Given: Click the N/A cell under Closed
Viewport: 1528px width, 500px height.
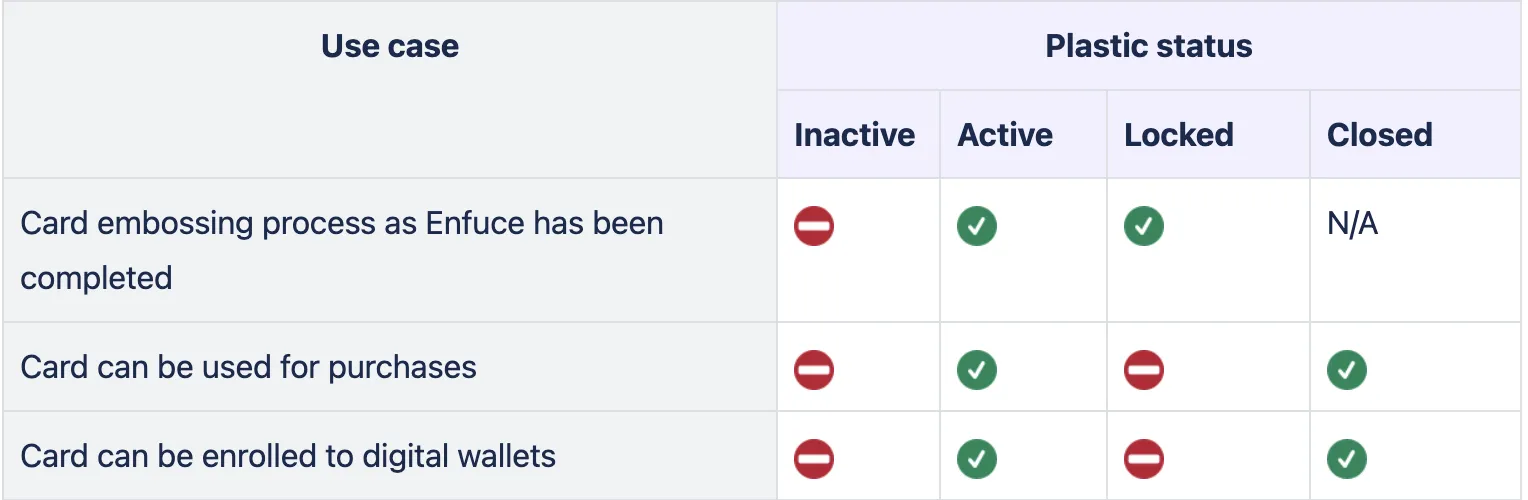Looking at the screenshot, I should (x=1352, y=224).
